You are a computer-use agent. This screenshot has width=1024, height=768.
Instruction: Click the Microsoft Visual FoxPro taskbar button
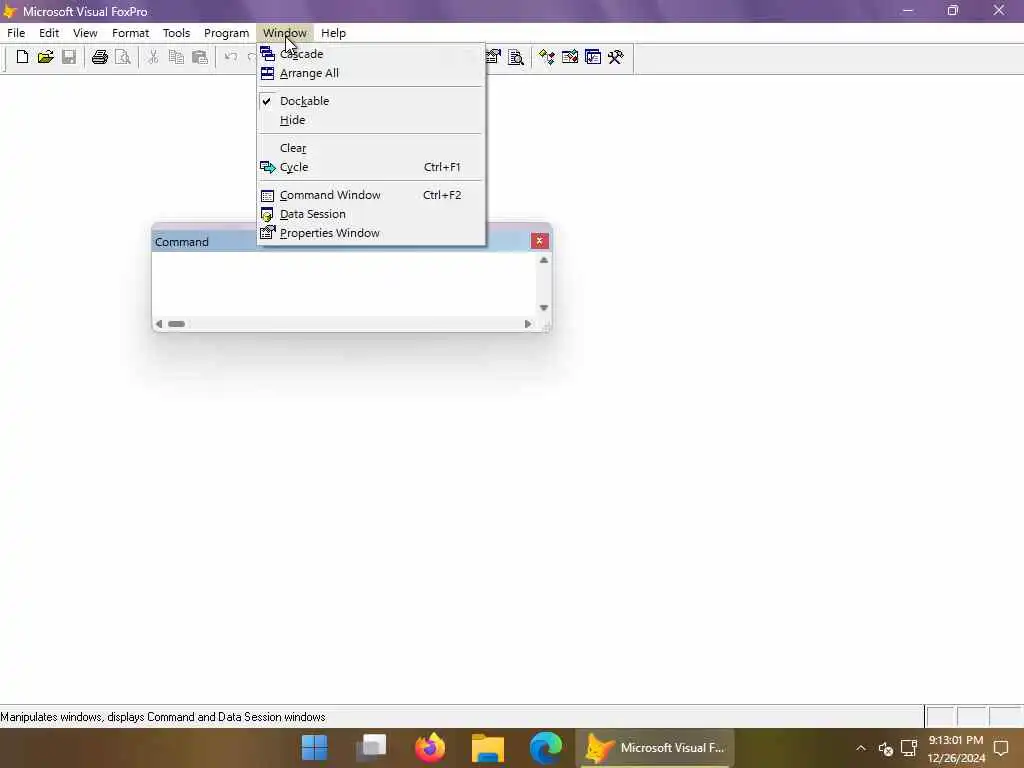[655, 748]
